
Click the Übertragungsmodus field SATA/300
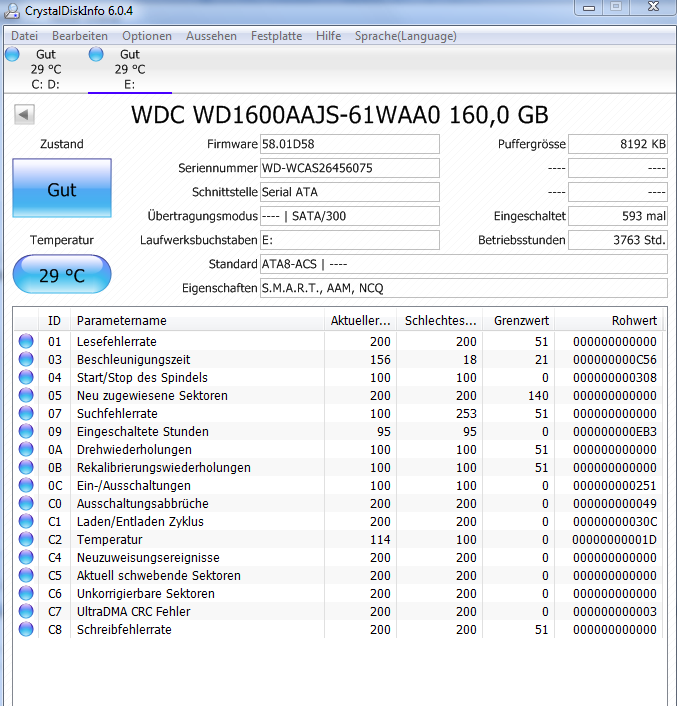point(350,216)
